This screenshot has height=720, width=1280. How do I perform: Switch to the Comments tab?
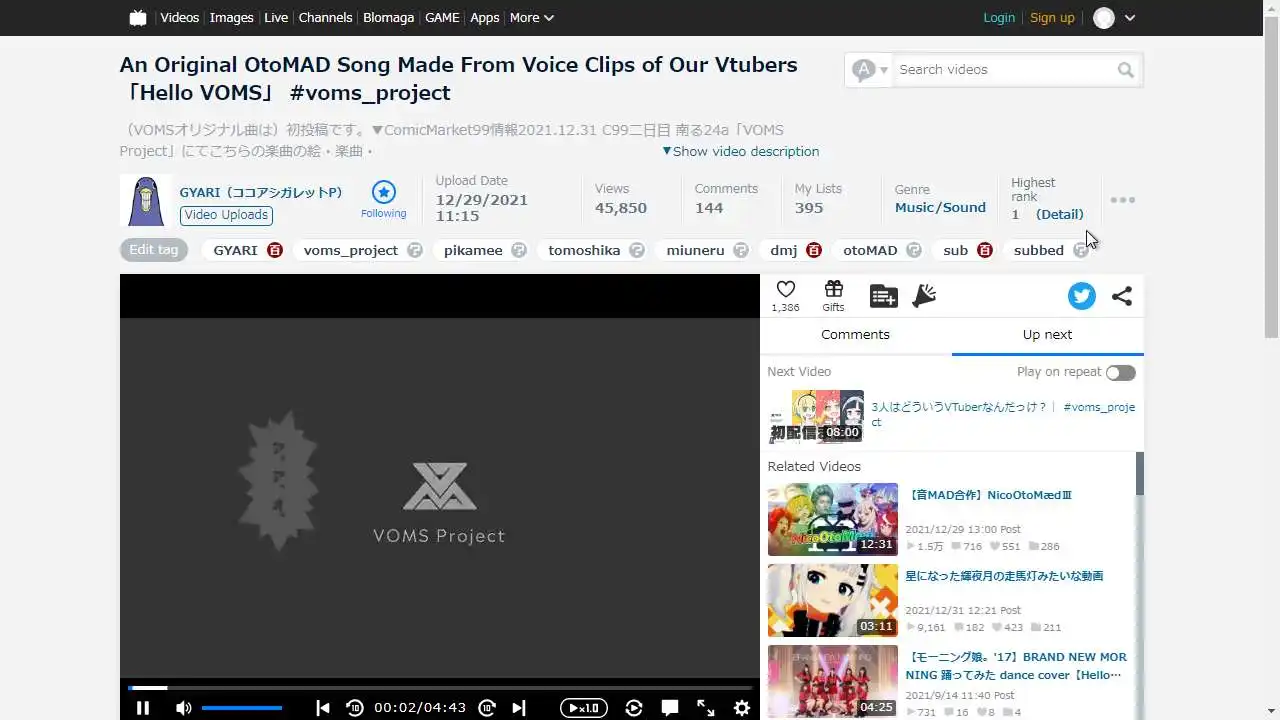(855, 335)
